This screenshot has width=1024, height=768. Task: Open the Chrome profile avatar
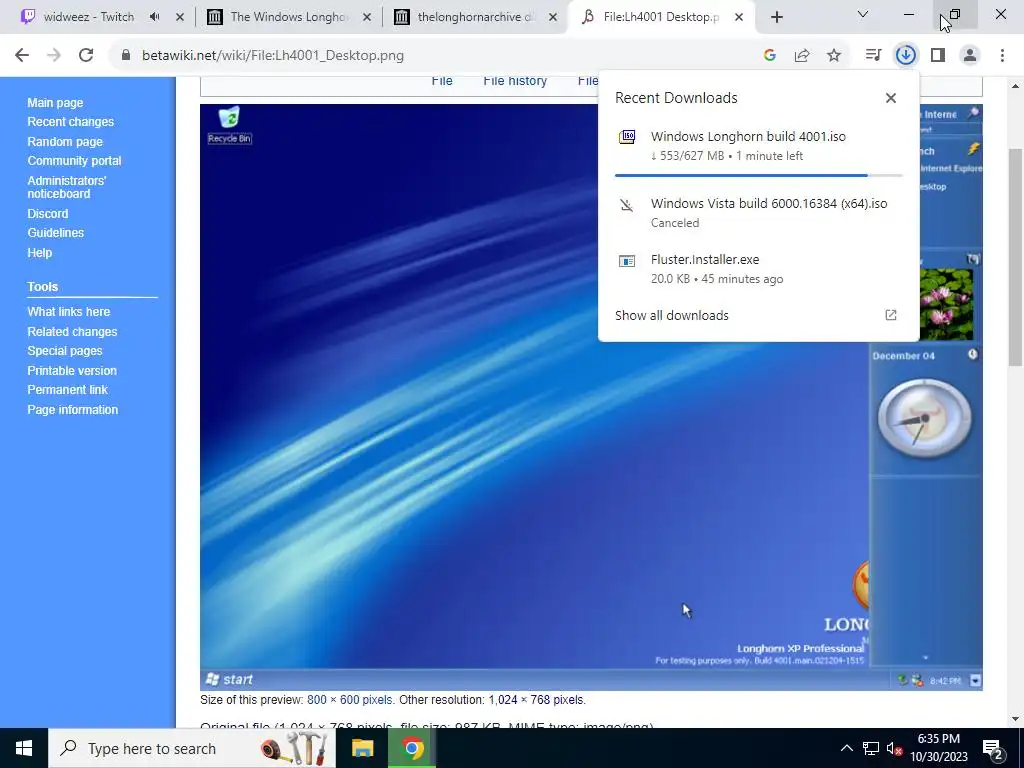pos(970,56)
